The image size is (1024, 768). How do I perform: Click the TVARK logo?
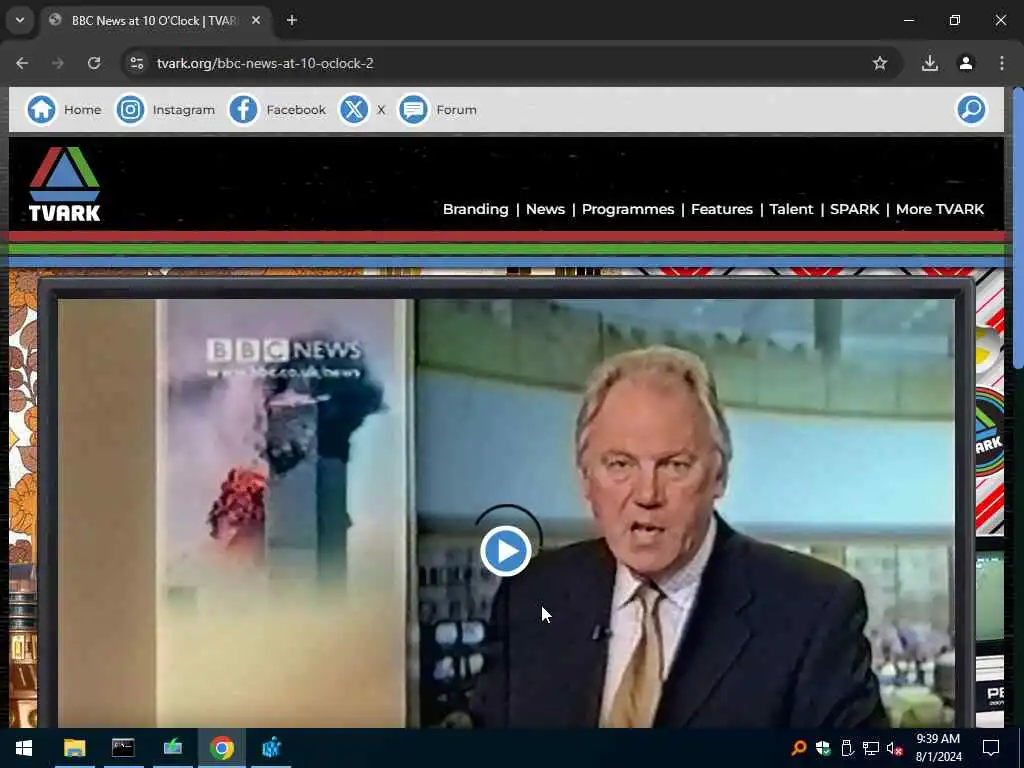pos(64,184)
